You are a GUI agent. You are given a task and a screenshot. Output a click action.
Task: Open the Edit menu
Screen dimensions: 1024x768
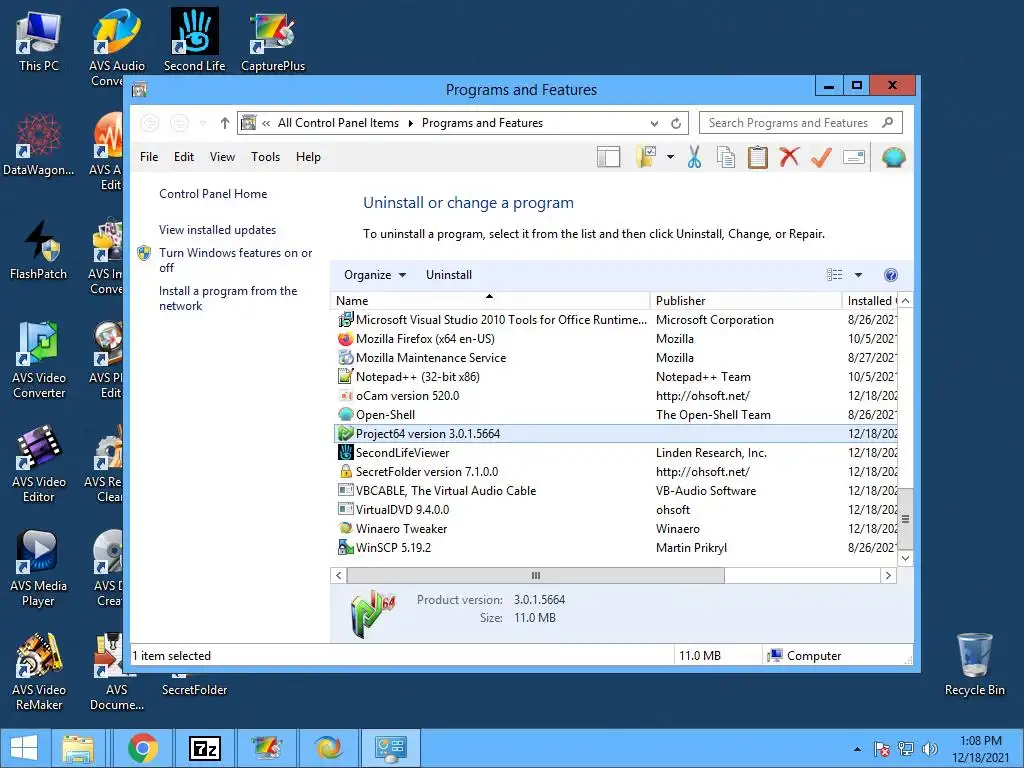(184, 157)
